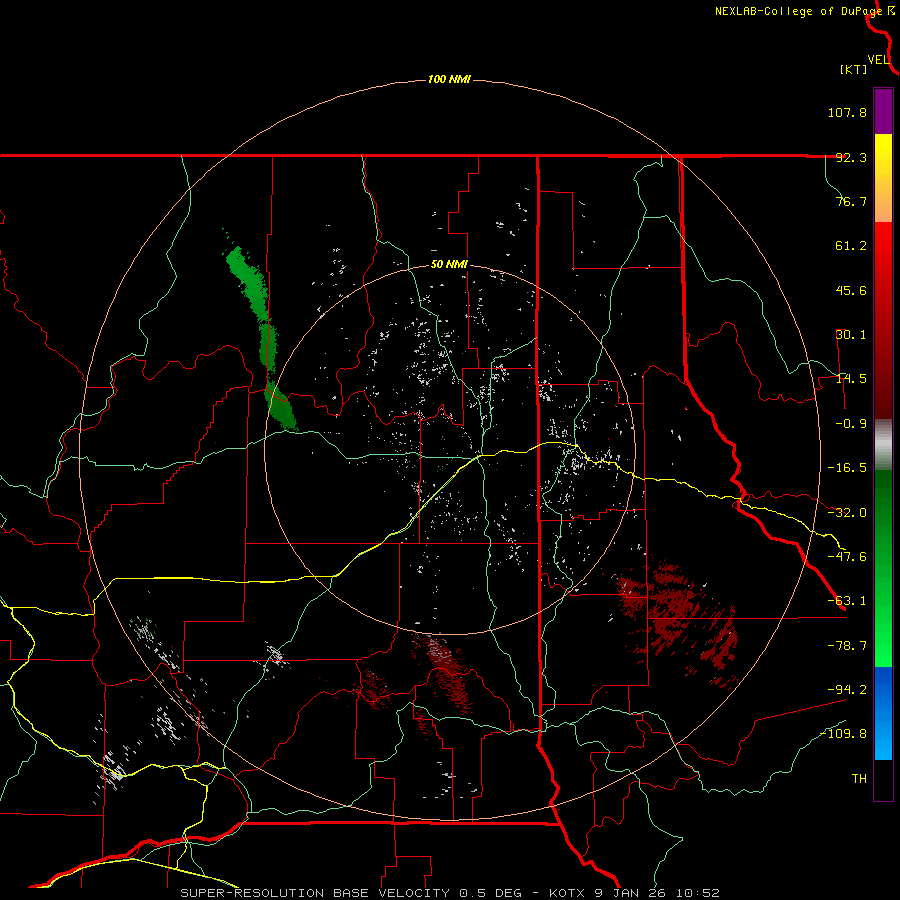Click the [KT] units label

tap(854, 69)
